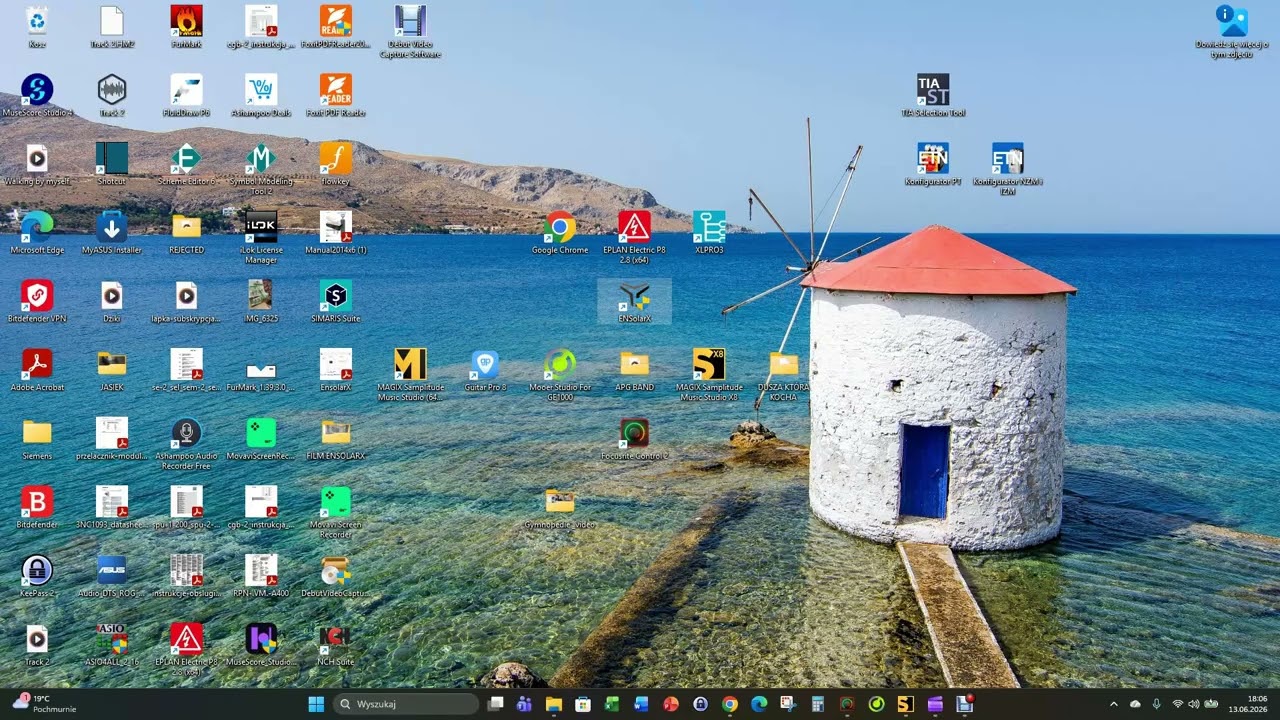The width and height of the screenshot is (1280, 720).
Task: Select the highlighted ENSolarX application shortcut
Action: pyautogui.click(x=634, y=301)
